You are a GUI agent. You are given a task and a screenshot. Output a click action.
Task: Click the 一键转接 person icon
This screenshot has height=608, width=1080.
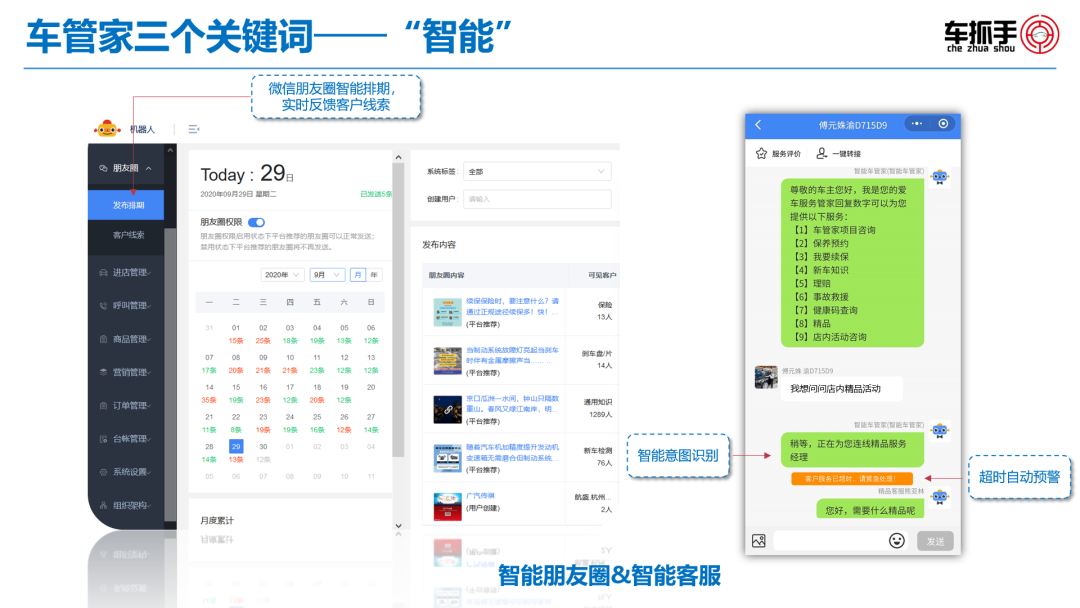point(822,153)
